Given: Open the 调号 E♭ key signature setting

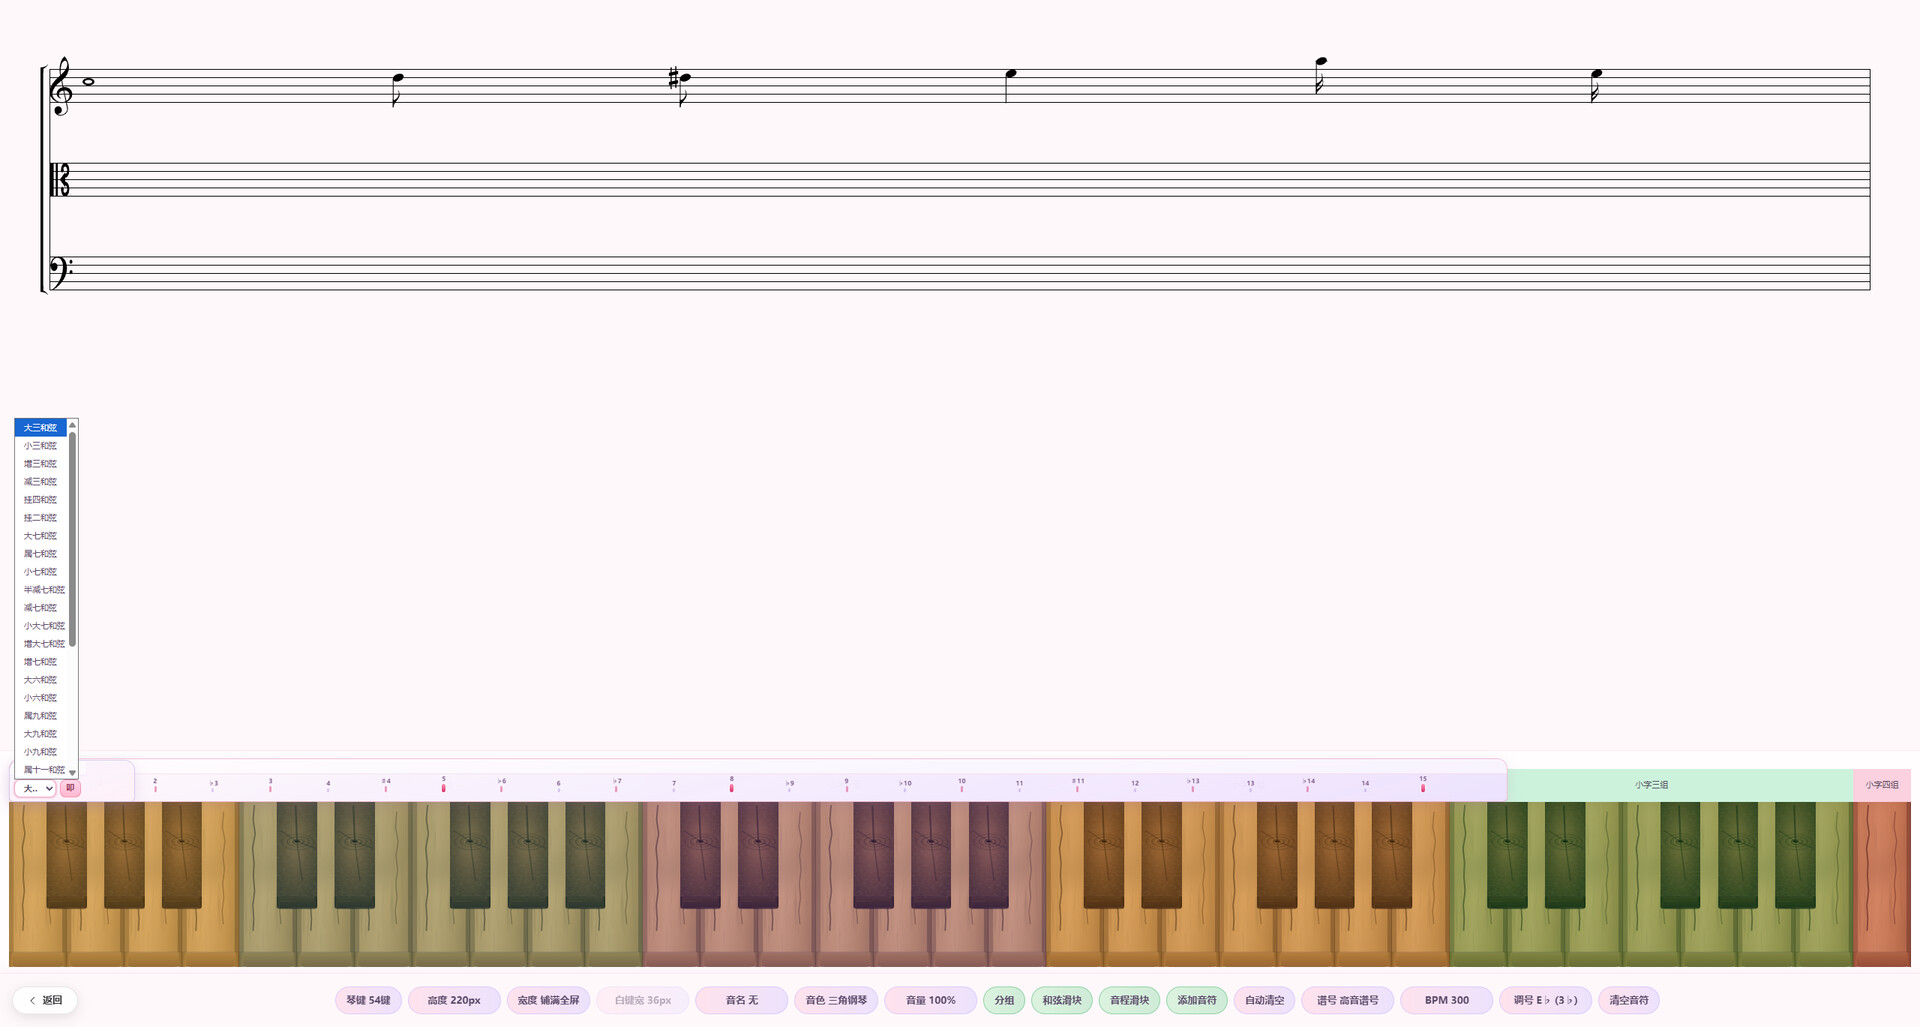Looking at the screenshot, I should tap(1545, 1000).
